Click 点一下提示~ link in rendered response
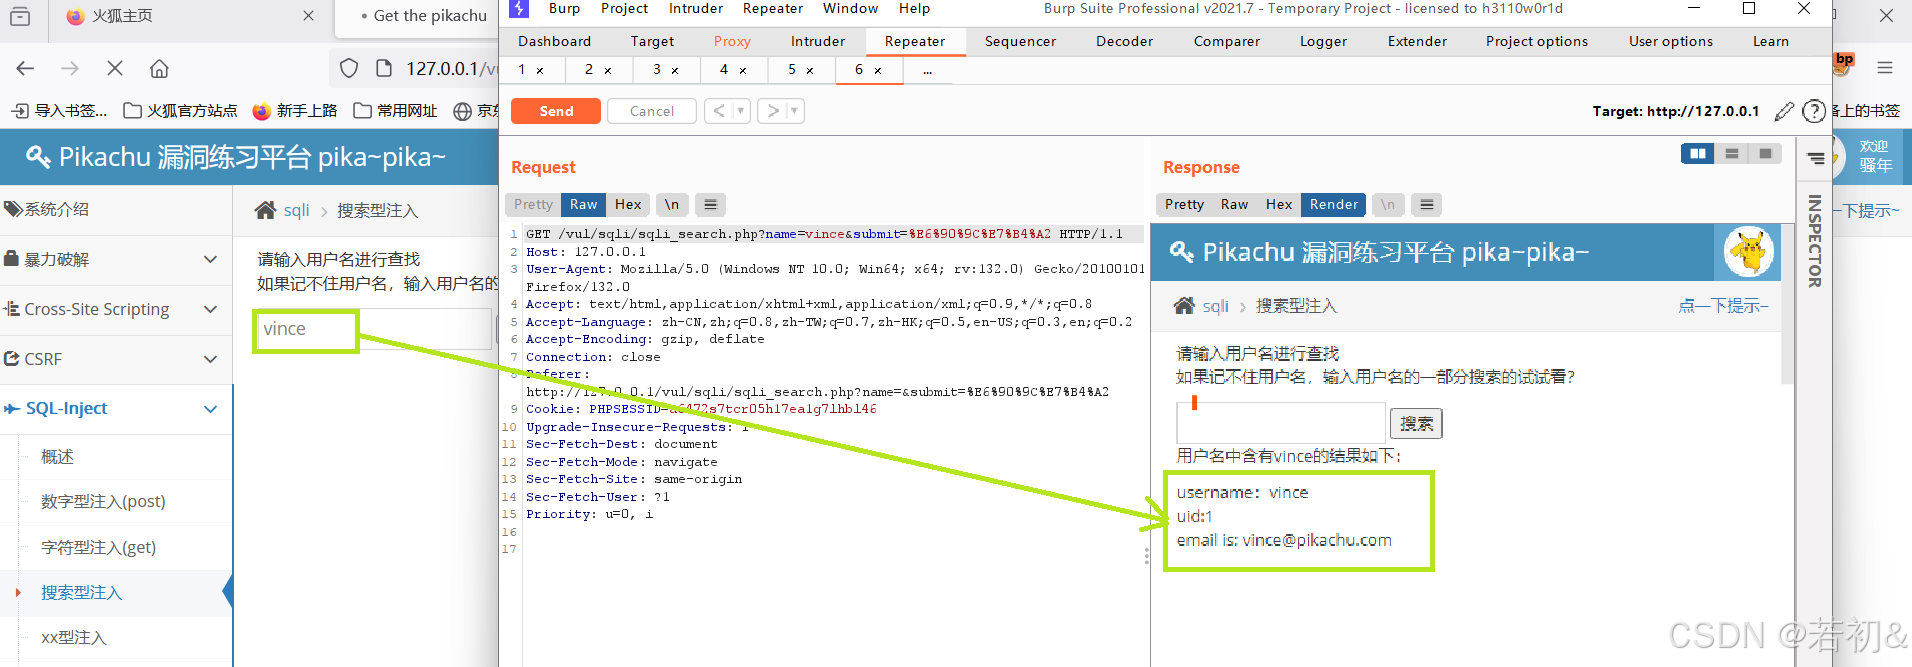 pyautogui.click(x=1723, y=306)
